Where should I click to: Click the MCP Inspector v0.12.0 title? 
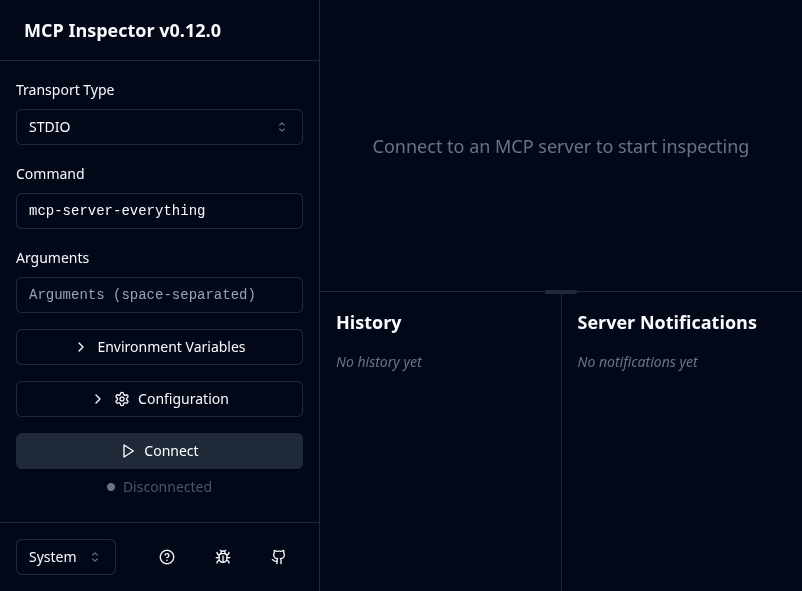(123, 31)
